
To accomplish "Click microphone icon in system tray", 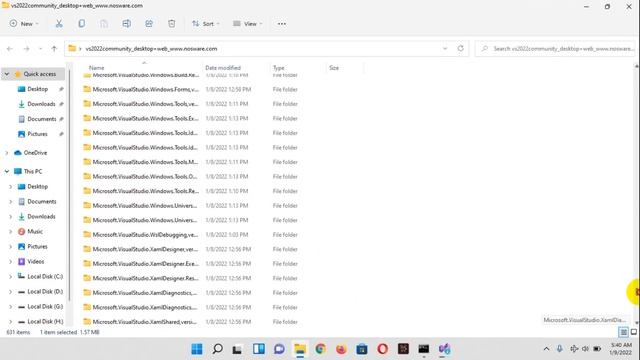I will (x=560, y=349).
